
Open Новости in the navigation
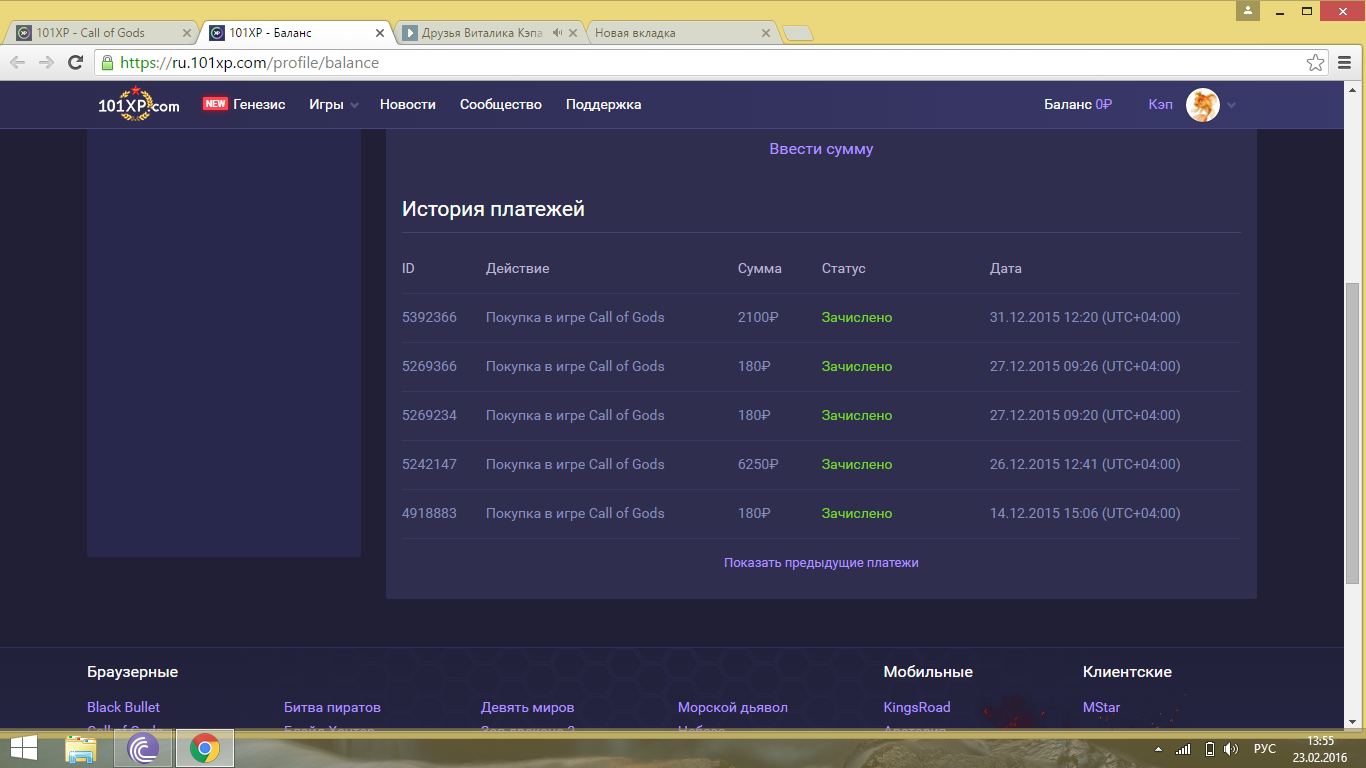(408, 104)
